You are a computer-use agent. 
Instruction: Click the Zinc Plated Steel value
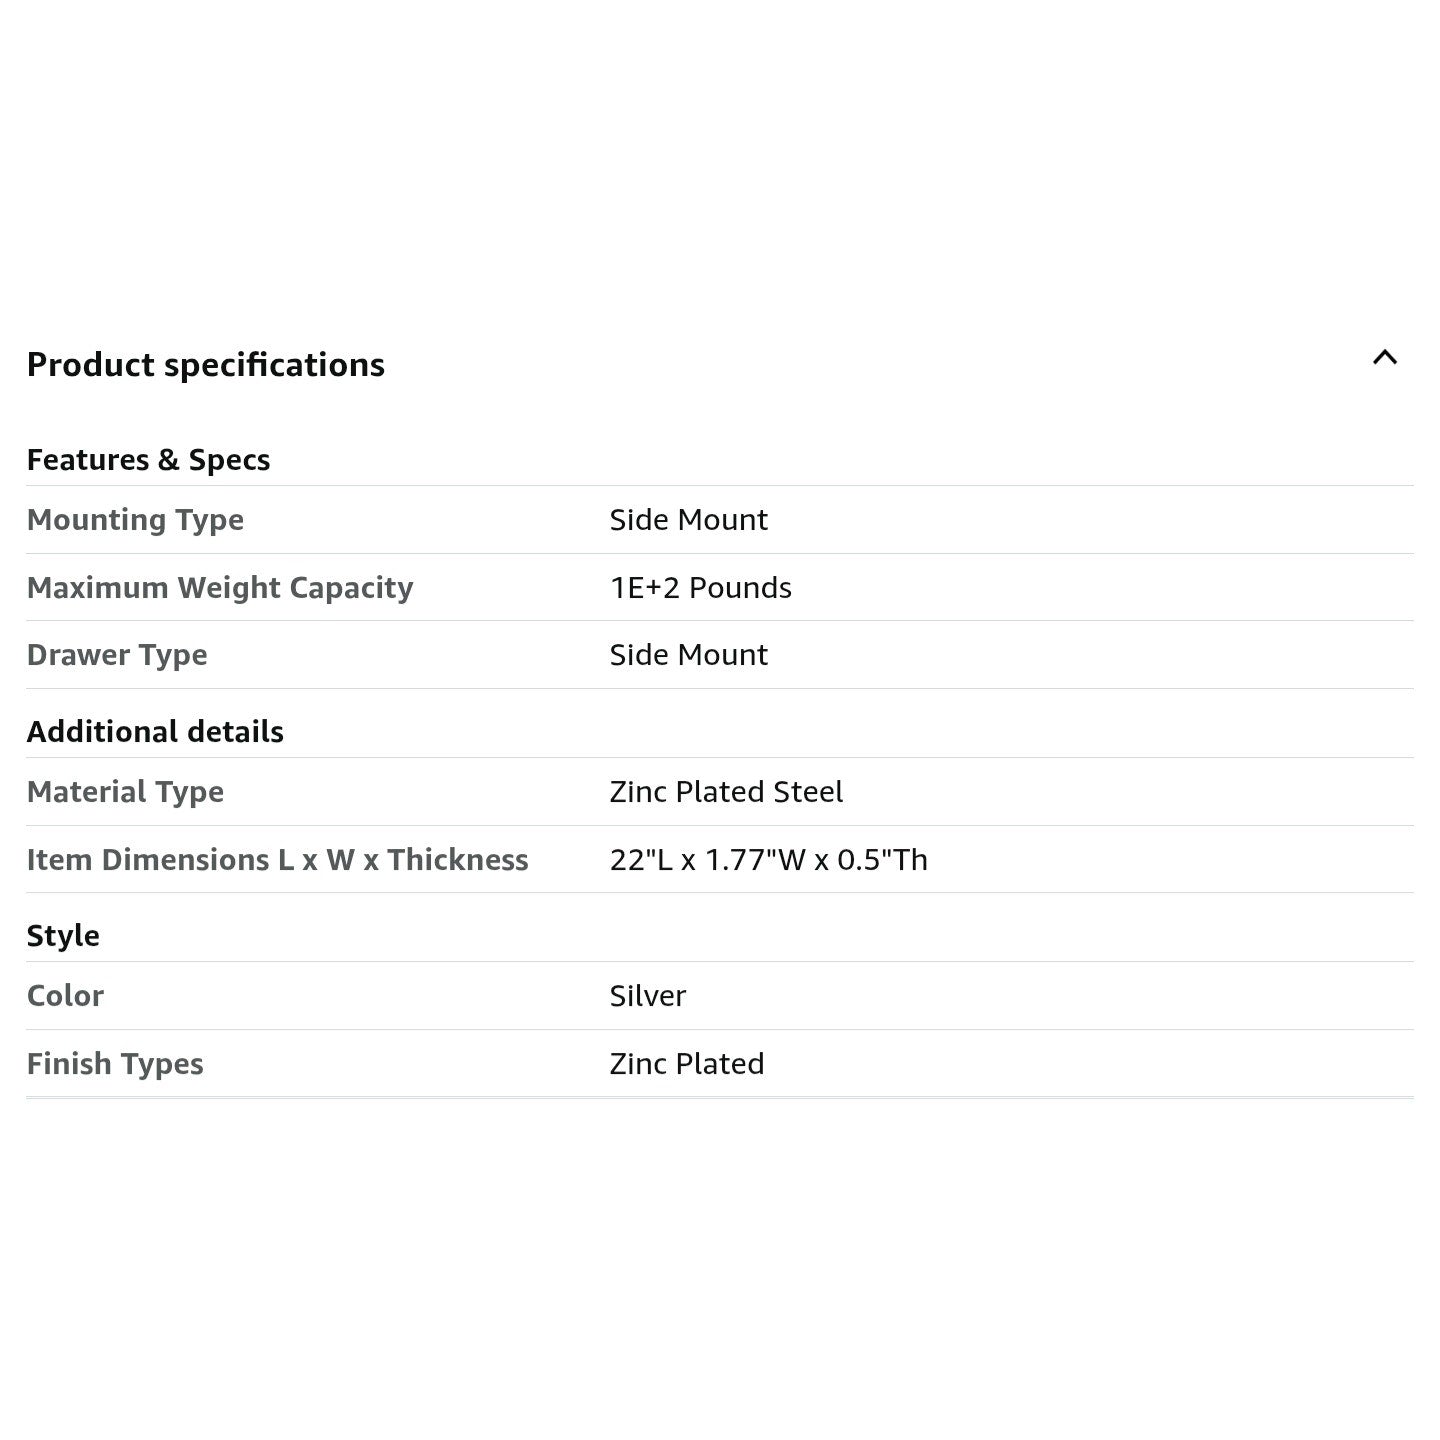pos(726,792)
